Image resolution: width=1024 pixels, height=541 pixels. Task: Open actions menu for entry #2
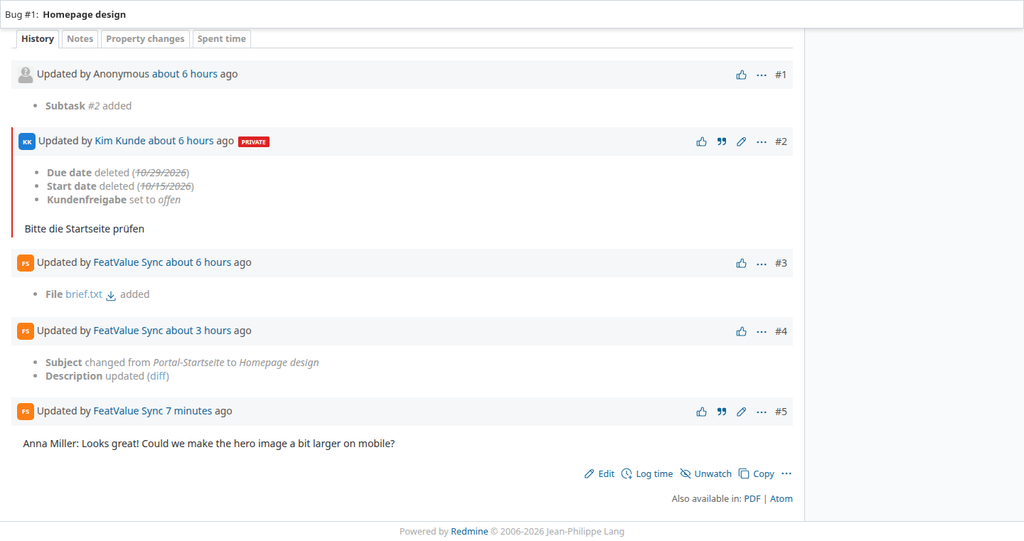tap(761, 141)
